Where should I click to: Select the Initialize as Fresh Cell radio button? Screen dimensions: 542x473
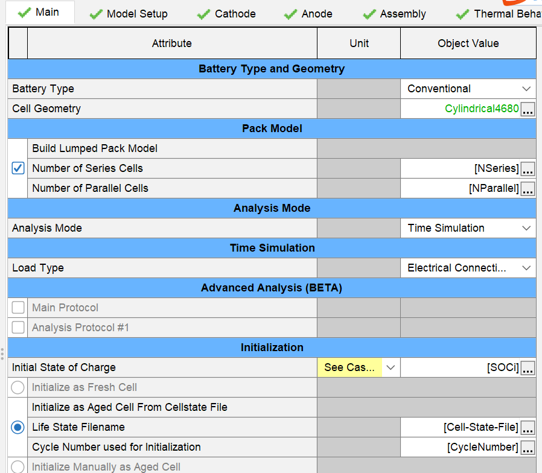[18, 387]
